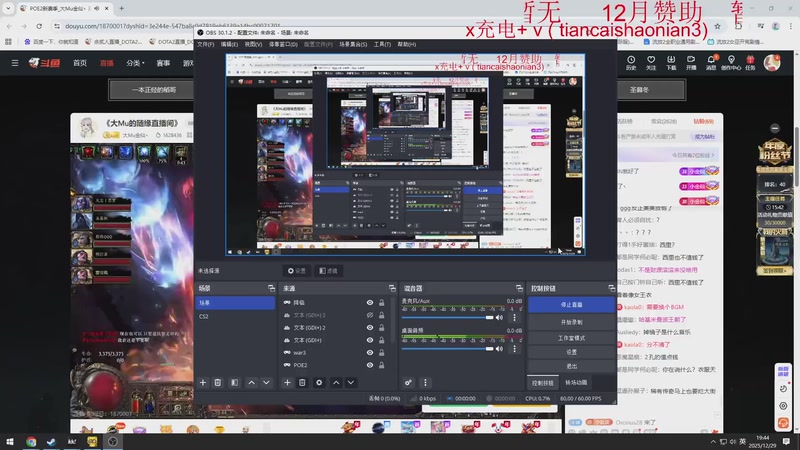Undock the controls panel
Screen dimensions: 800x450
[611, 288]
